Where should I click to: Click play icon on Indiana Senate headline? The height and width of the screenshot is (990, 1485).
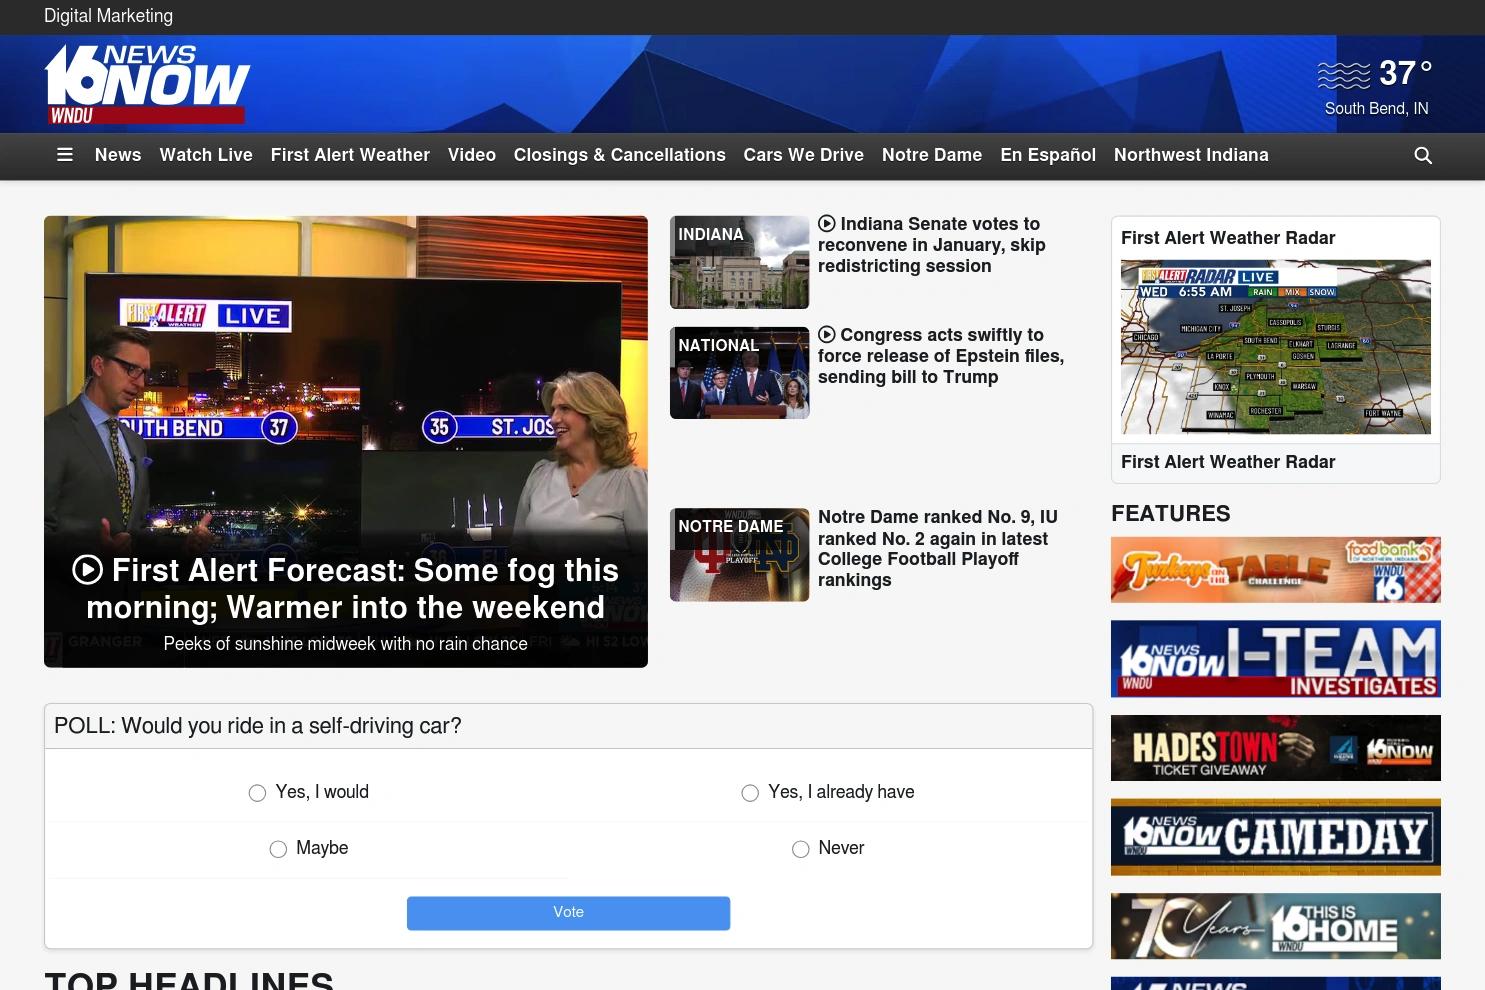(x=827, y=224)
